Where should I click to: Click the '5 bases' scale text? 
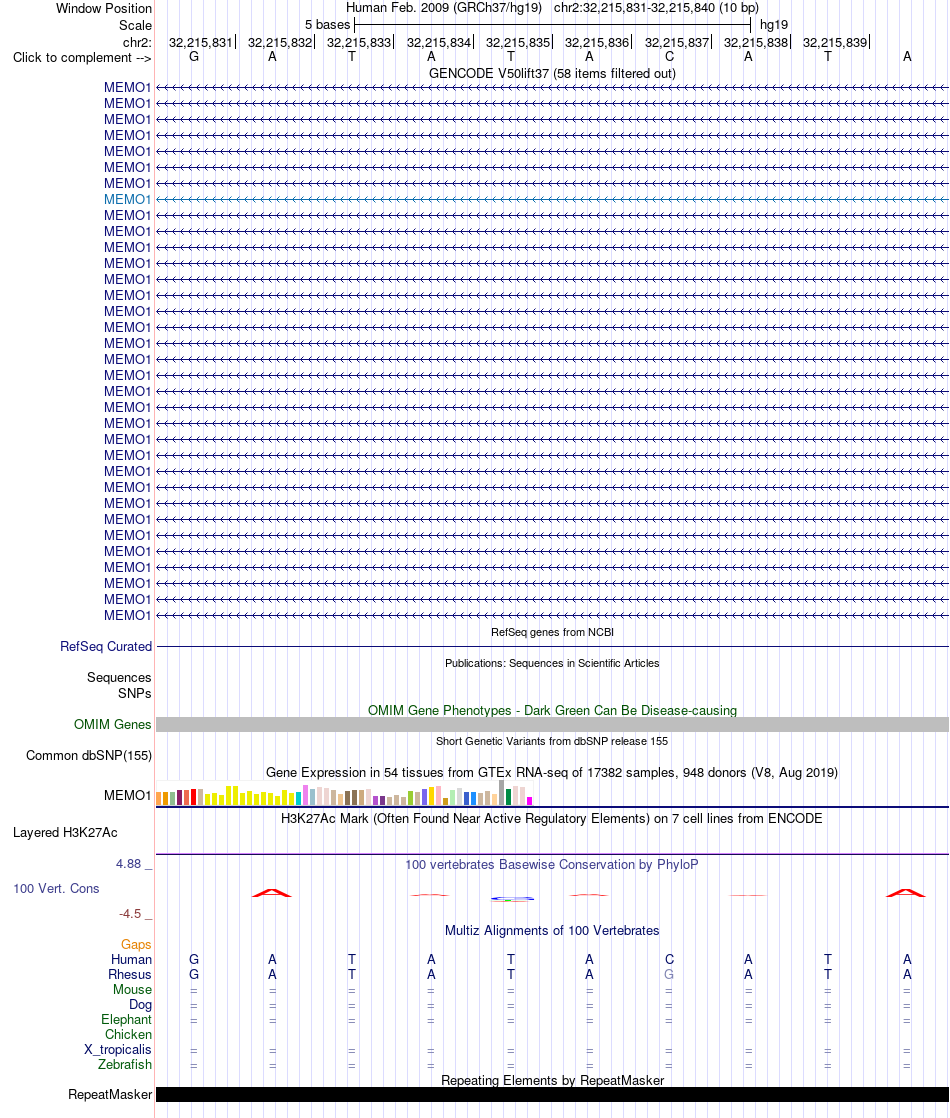pos(327,25)
